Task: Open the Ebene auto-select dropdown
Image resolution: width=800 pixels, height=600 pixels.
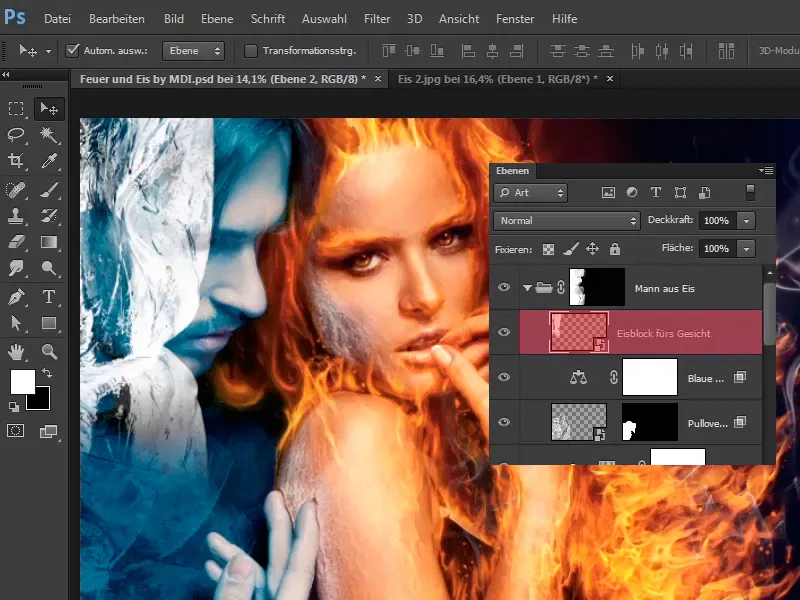Action: [193, 51]
